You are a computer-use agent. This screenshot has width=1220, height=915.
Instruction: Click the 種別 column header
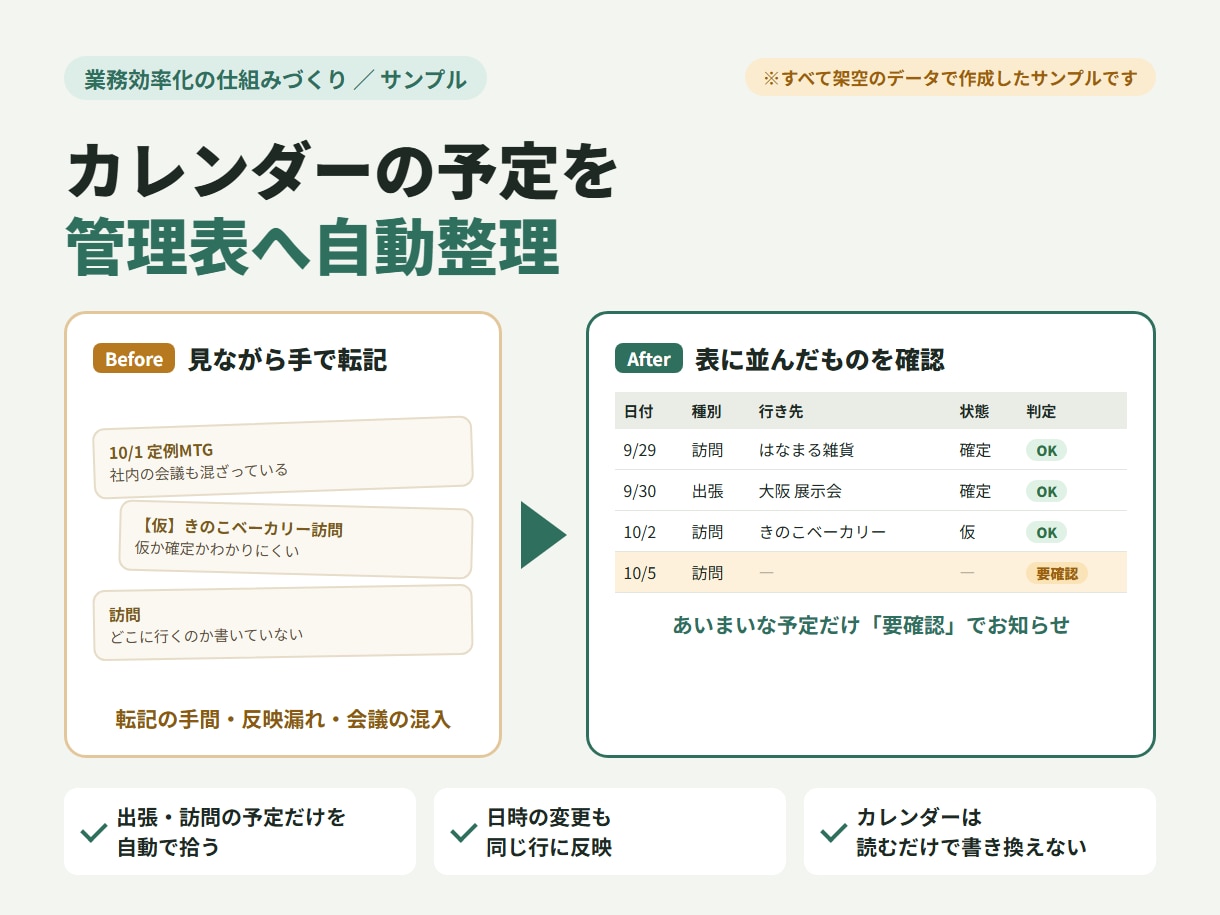(x=706, y=411)
